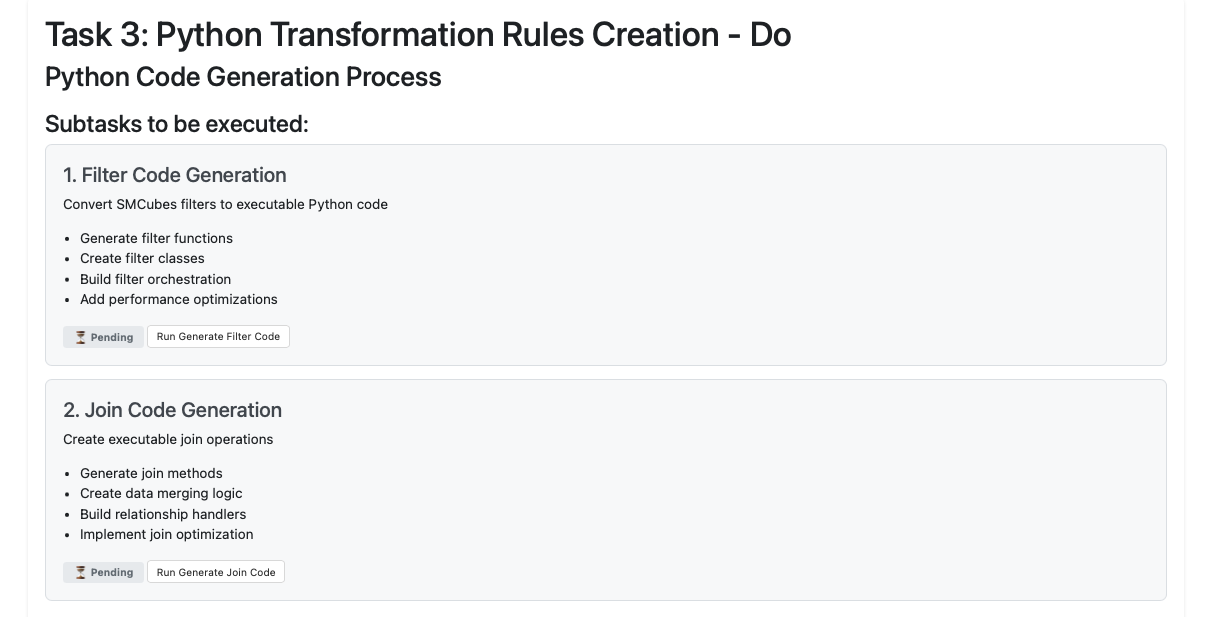The image size is (1222, 617).
Task: Click the 'Build filter orchestration' bullet item
Action: (155, 279)
